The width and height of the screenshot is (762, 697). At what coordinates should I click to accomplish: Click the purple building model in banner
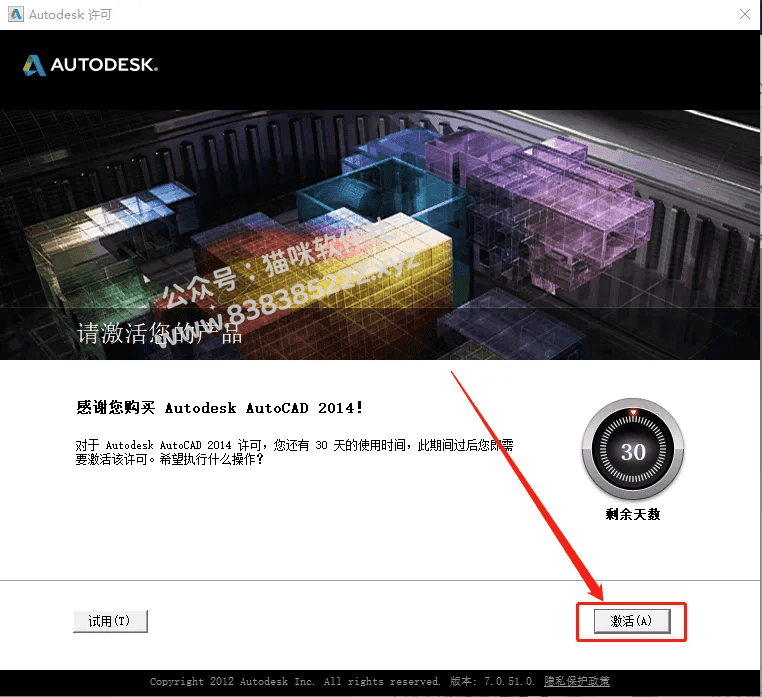click(x=539, y=204)
